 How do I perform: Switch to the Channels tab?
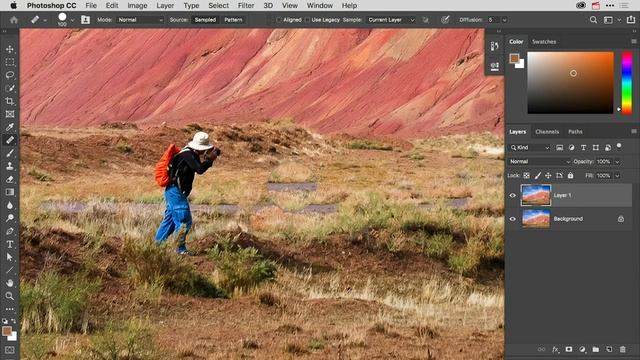point(547,132)
